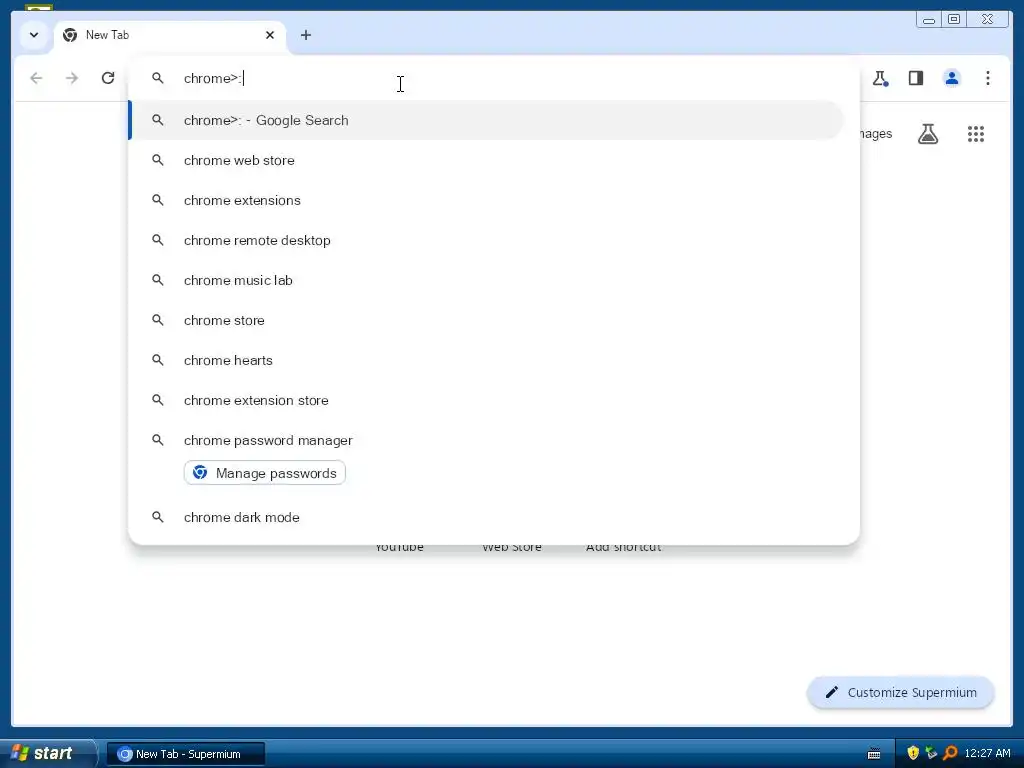The image size is (1024, 768).
Task: Minimize the Supermium window
Action: 928,20
